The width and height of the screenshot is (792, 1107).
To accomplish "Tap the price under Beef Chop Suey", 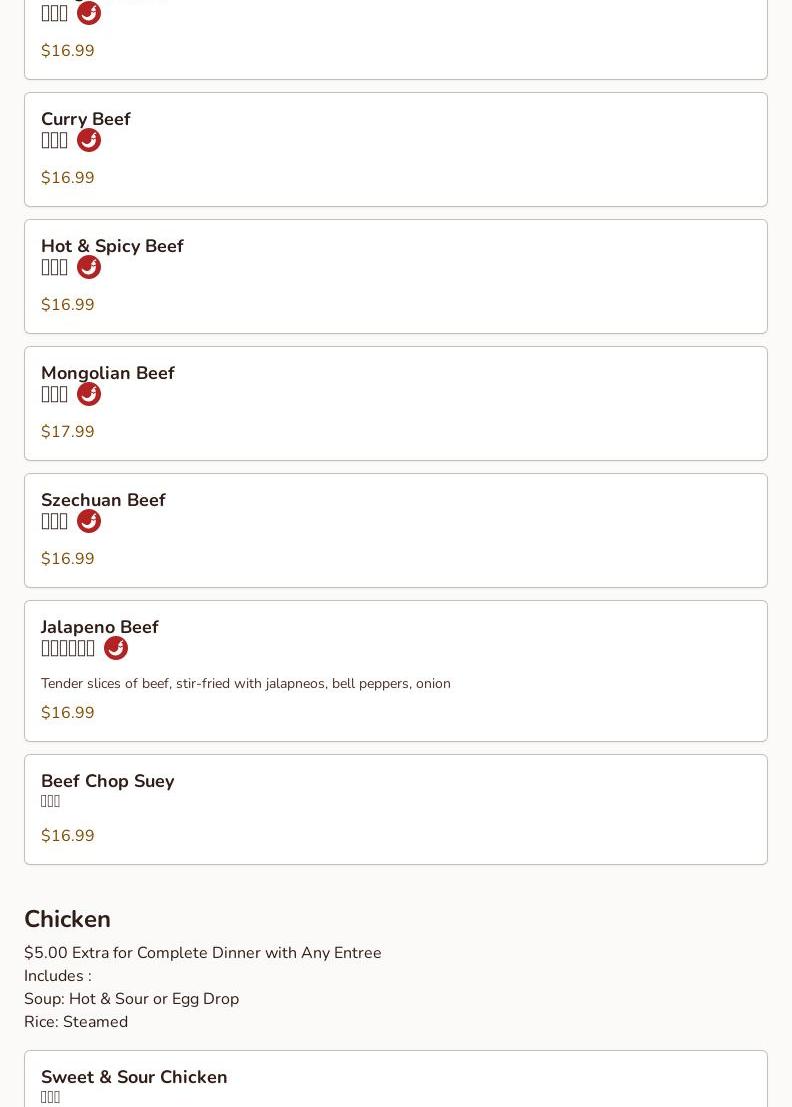I will (68, 836).
